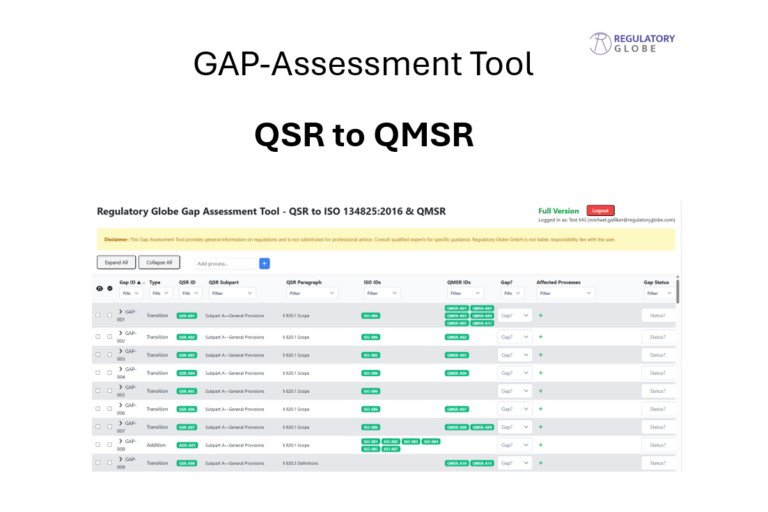Tick the check-column checkbox for GAP-001
The width and height of the screenshot is (768, 512).
109,316
